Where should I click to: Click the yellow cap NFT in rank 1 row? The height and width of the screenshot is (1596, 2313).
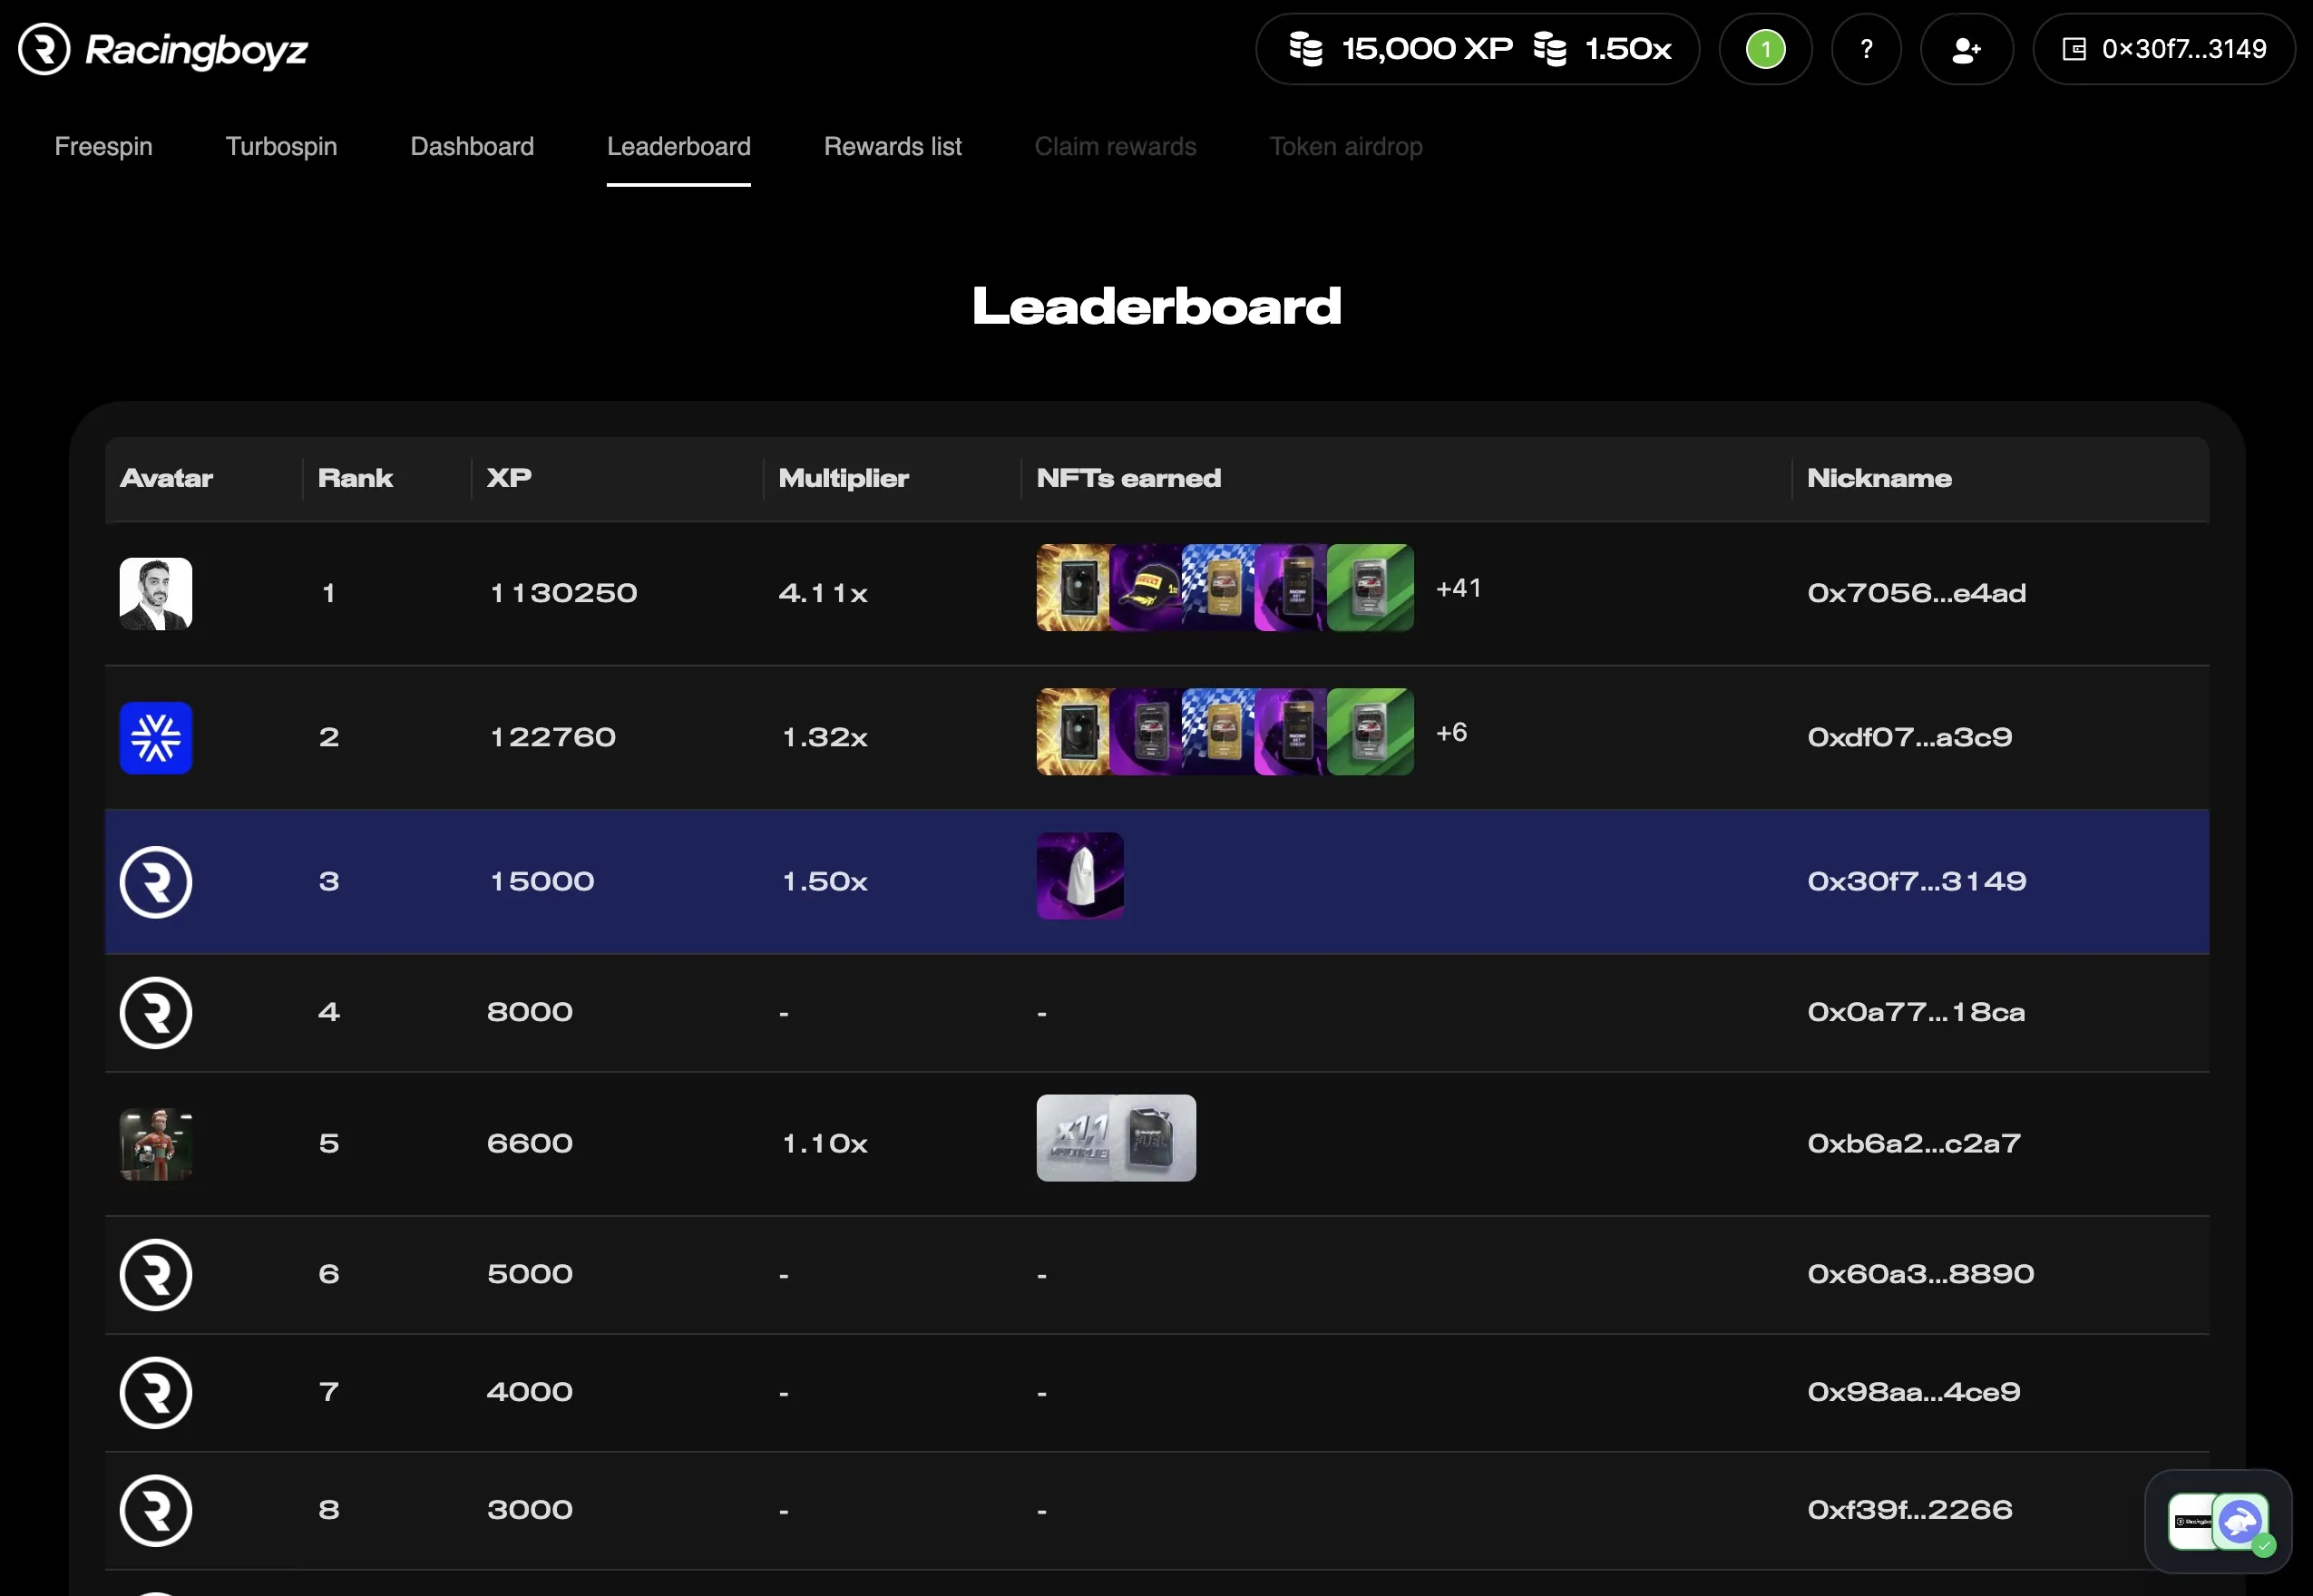[1146, 588]
